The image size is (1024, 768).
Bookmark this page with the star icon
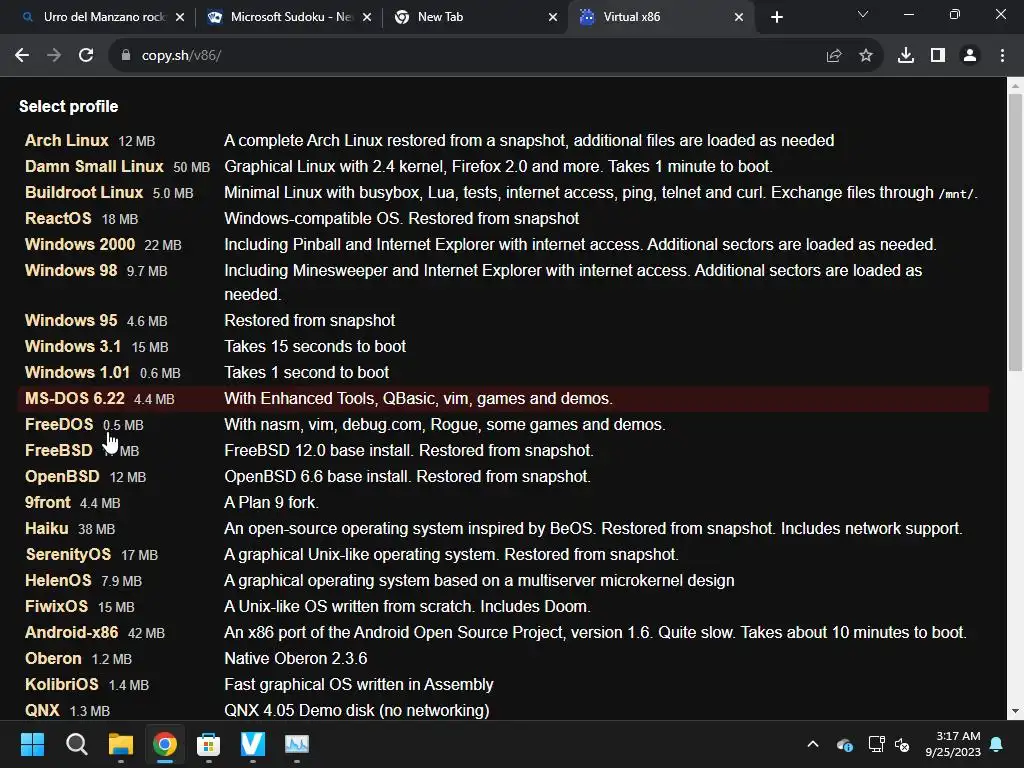(866, 56)
